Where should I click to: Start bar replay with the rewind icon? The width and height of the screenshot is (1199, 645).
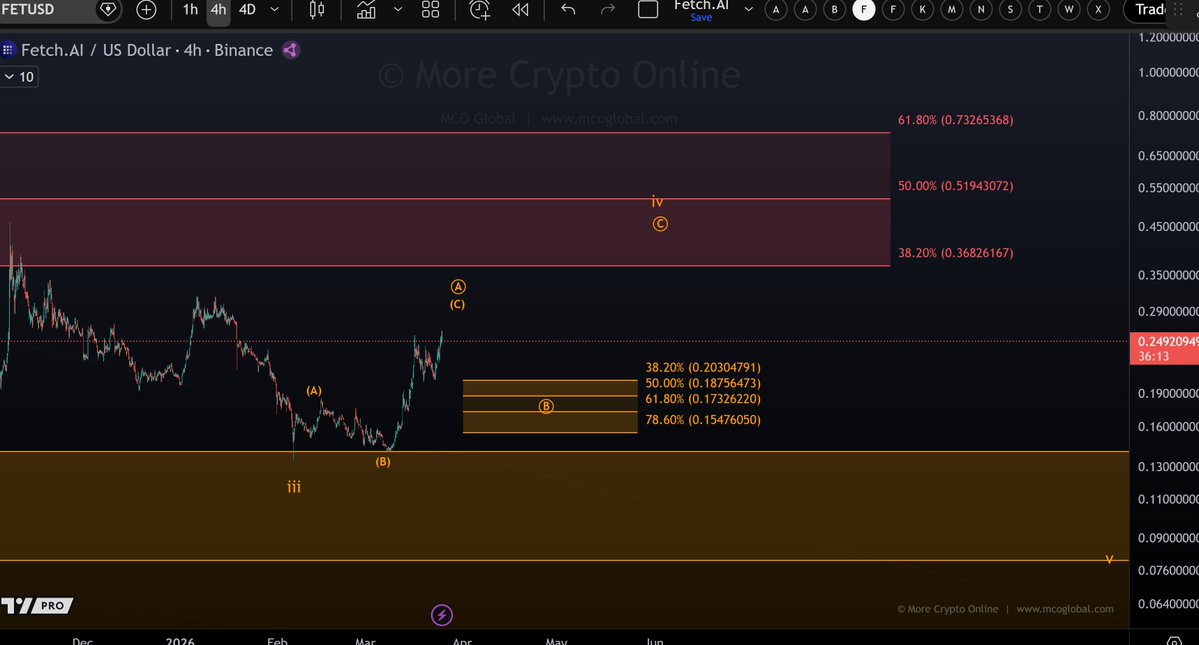[x=519, y=10]
